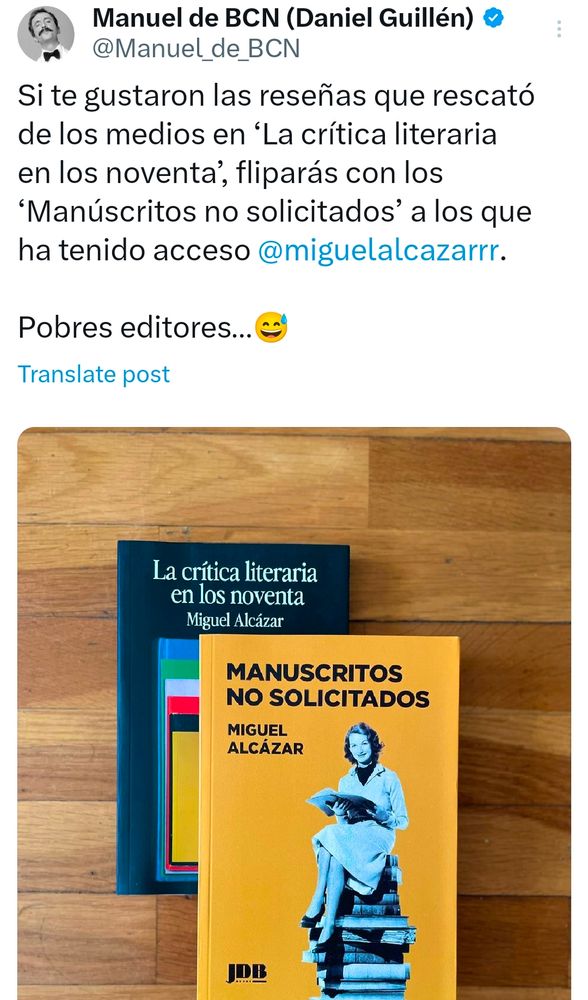
Task: Click the blue verified badge icon
Action: pyautogui.click(x=493, y=18)
